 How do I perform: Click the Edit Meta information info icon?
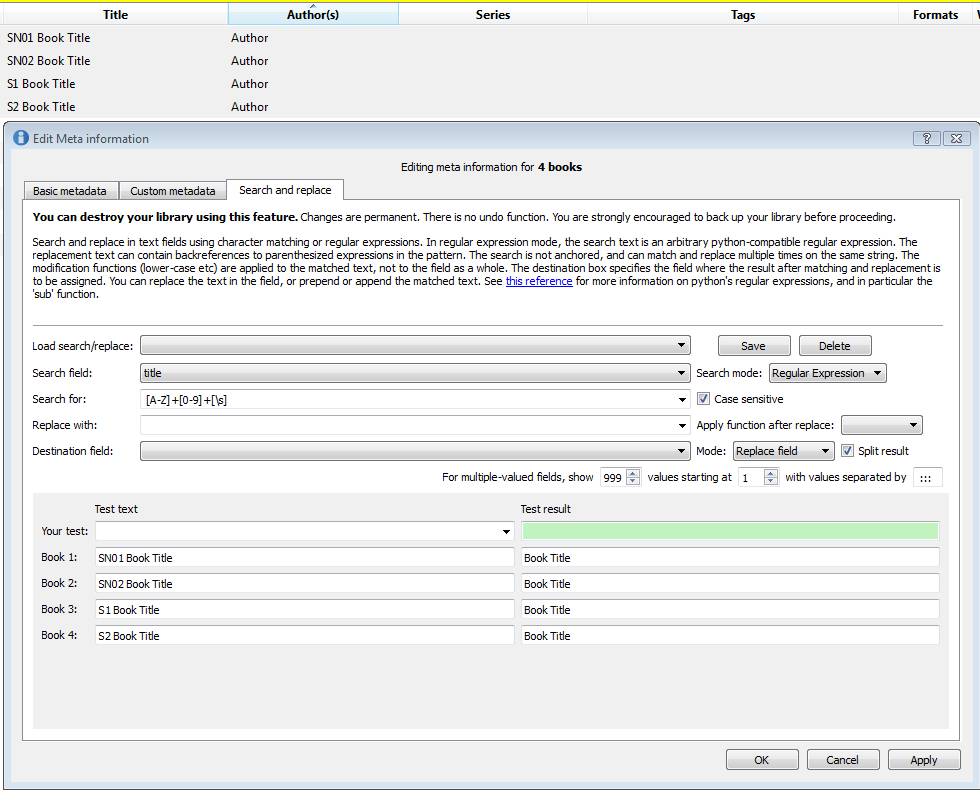coord(20,139)
